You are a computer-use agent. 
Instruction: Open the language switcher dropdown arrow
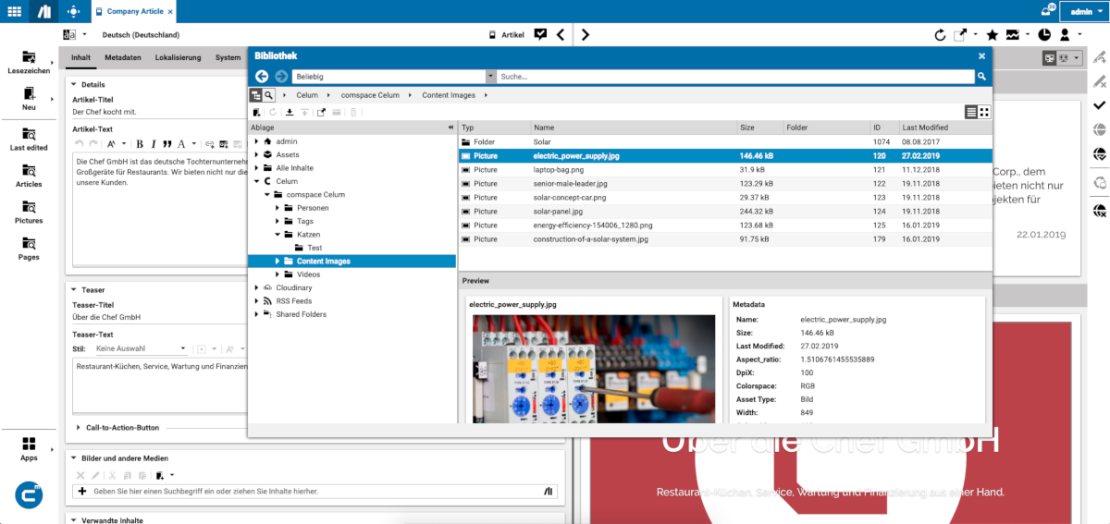84,34
